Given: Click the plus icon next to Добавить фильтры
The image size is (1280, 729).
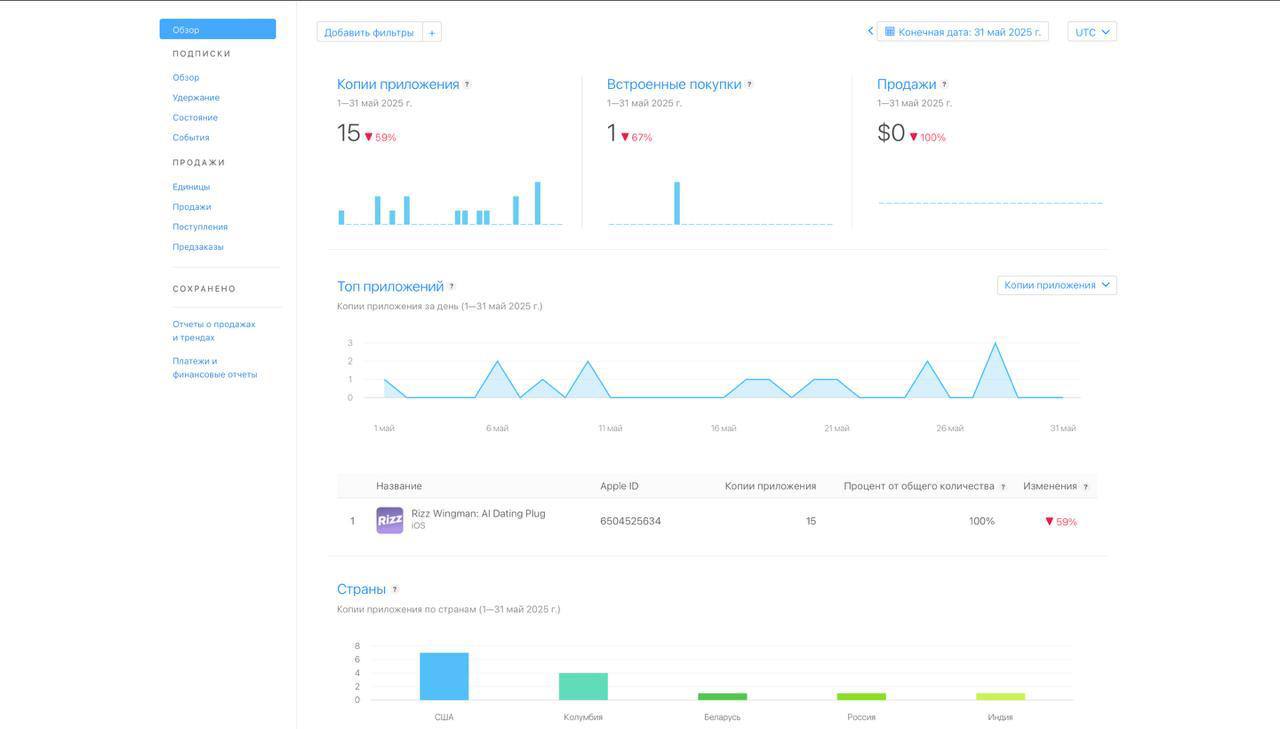Looking at the screenshot, I should pos(432,33).
